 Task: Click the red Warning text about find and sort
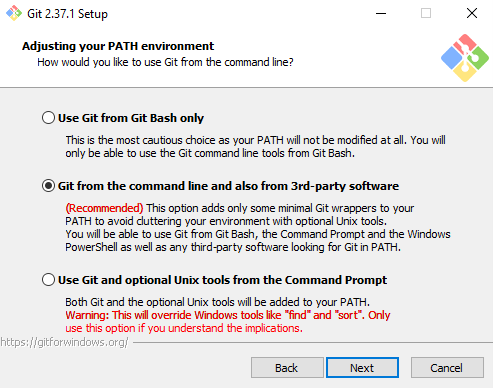click(x=228, y=321)
